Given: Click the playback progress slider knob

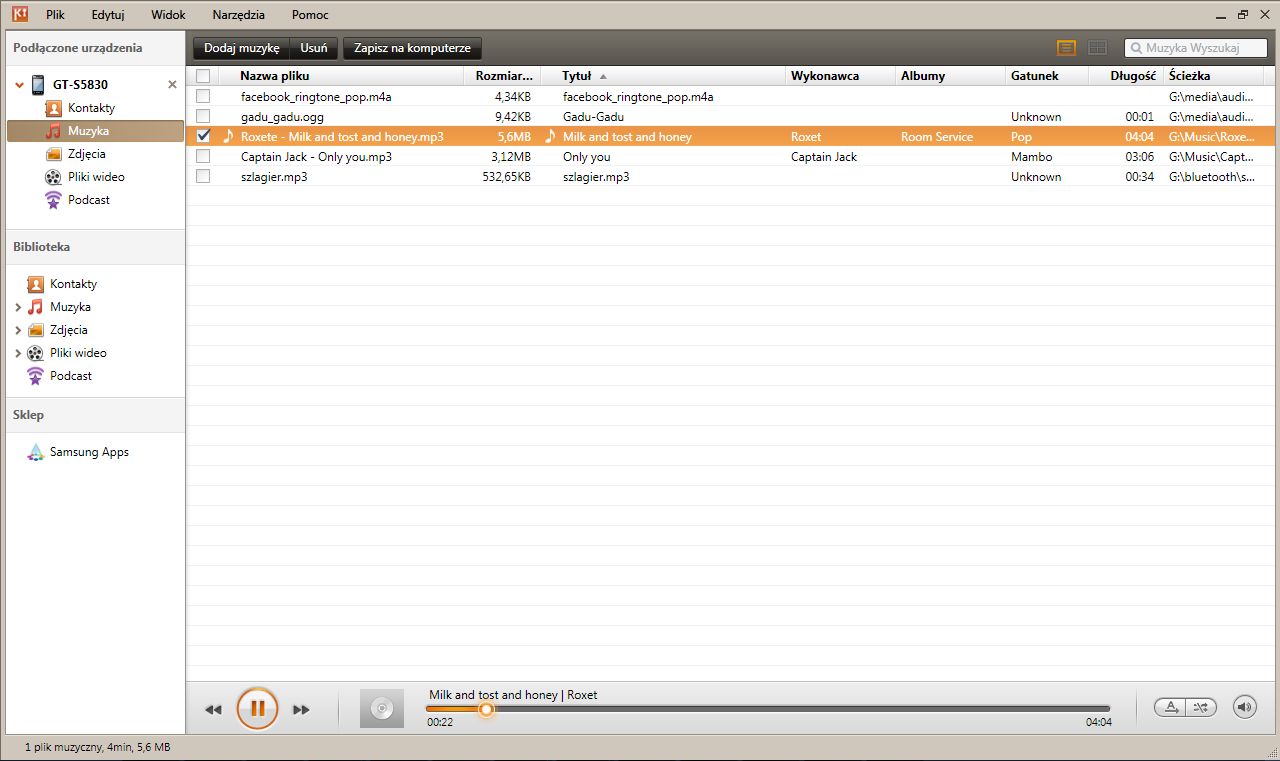Looking at the screenshot, I should (x=486, y=709).
